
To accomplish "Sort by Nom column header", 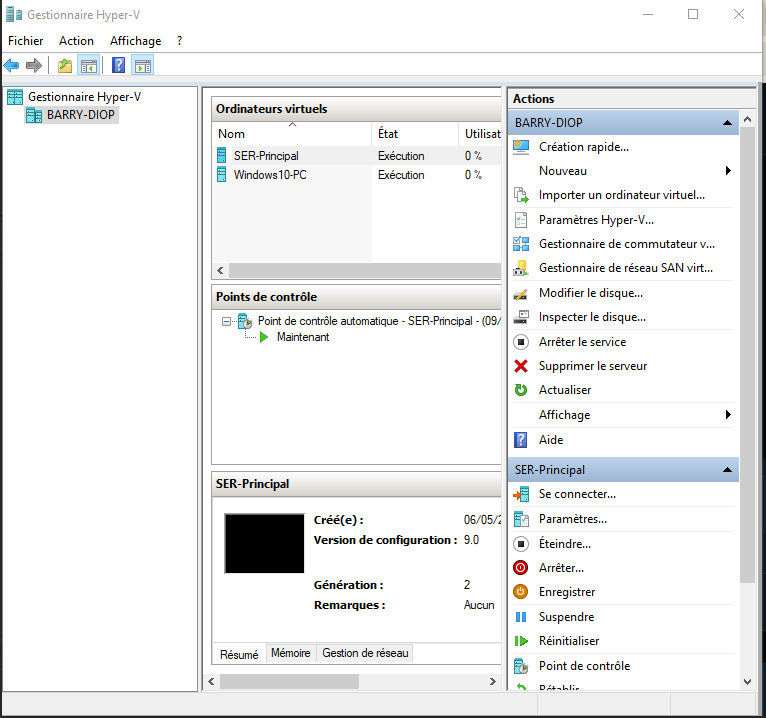I will point(292,134).
